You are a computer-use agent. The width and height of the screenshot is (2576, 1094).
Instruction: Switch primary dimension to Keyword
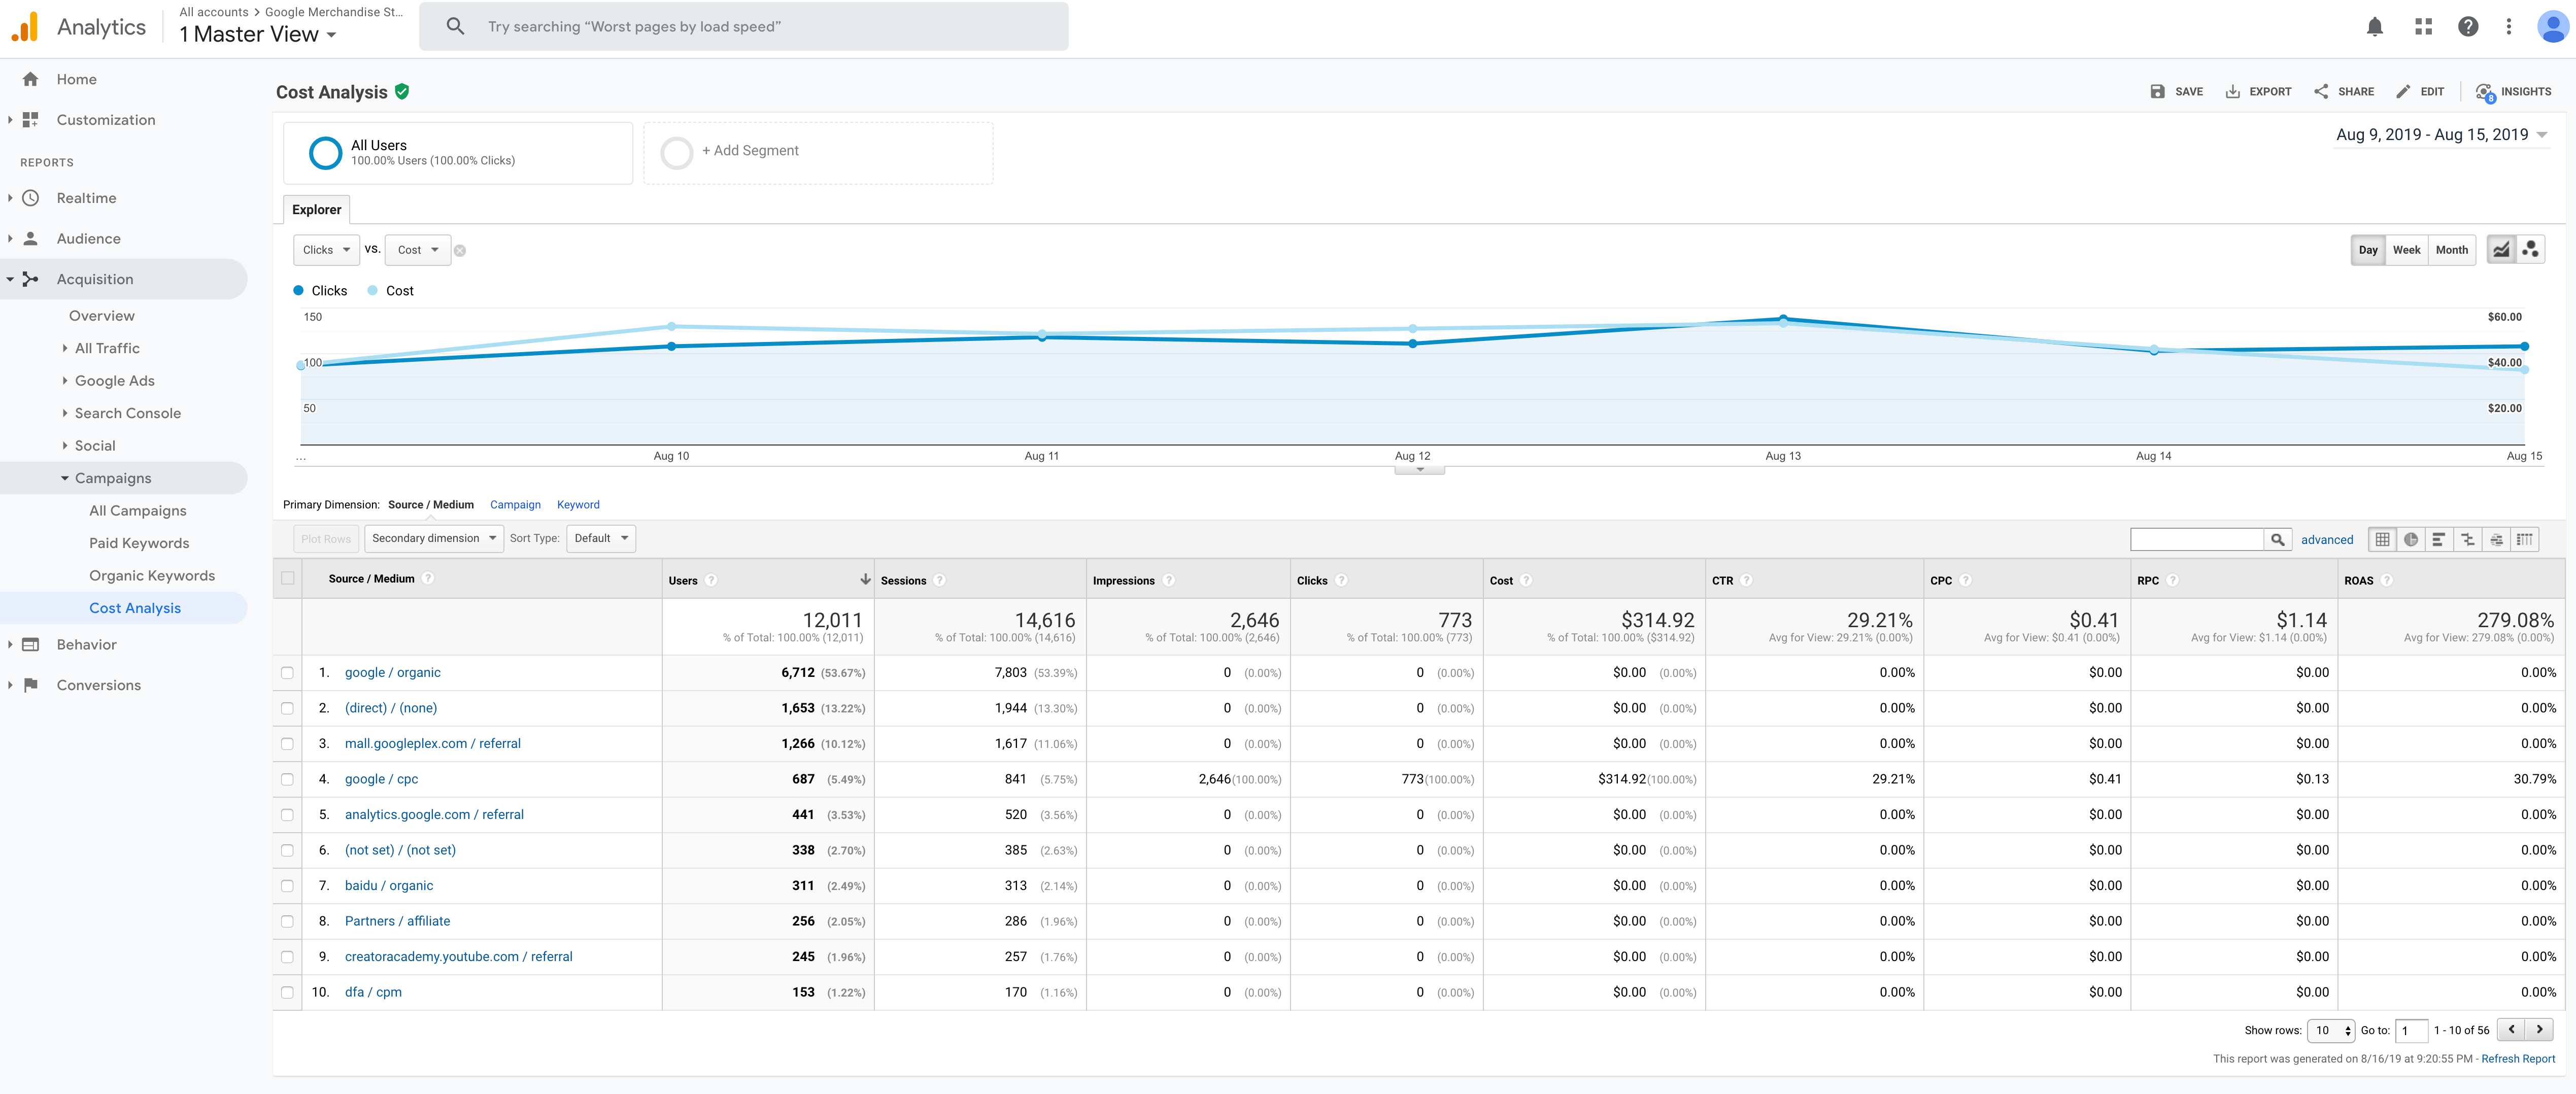(x=578, y=505)
